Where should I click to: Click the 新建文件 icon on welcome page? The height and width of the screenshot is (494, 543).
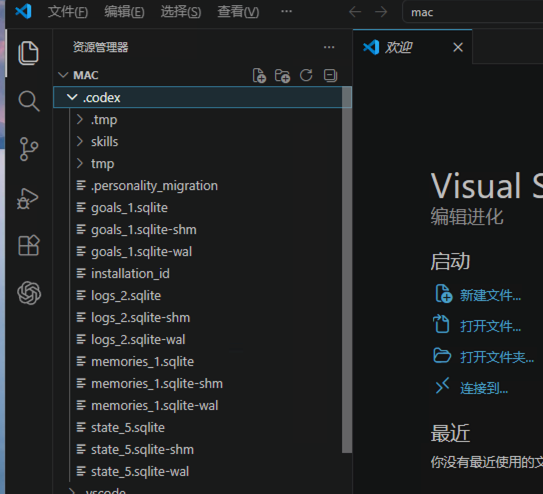click(444, 294)
